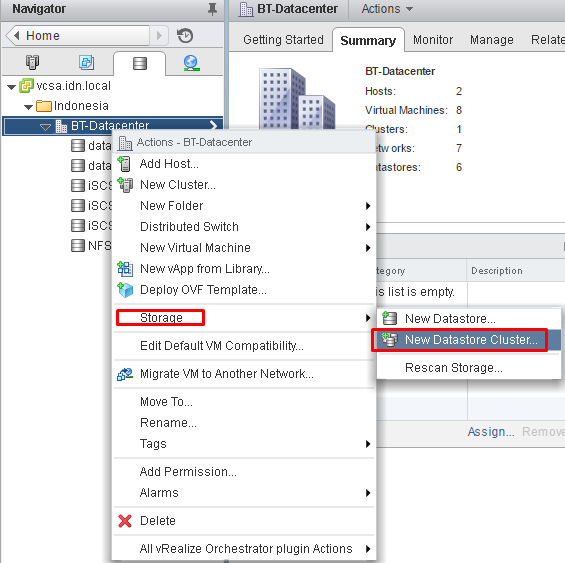Select the Indonesia folder label in the tree
This screenshot has width=565, height=563.
tap(81, 106)
